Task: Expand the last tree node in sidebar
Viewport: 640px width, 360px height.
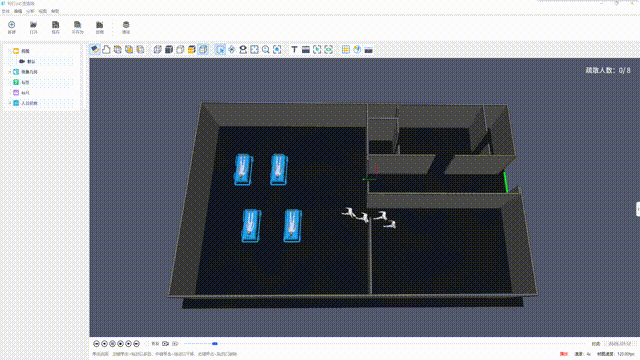Action: coord(10,103)
